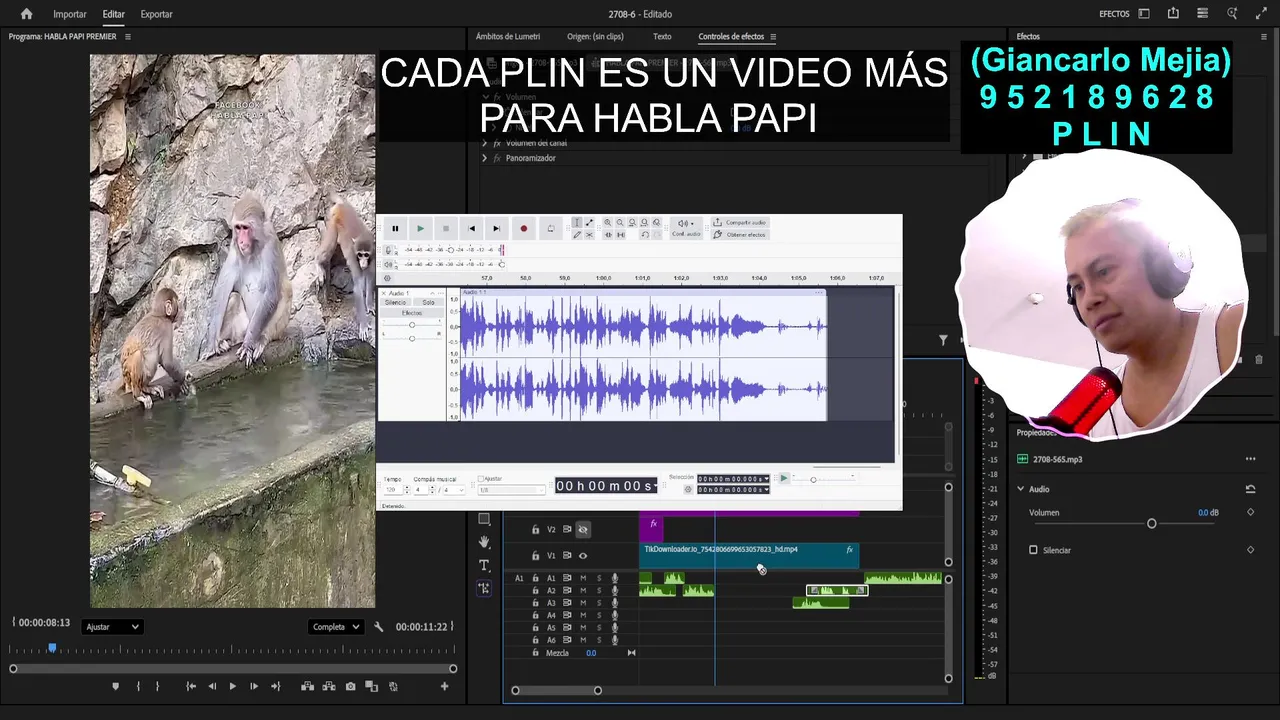Skip to end in Audacity
This screenshot has height=720, width=1280.
[496, 229]
